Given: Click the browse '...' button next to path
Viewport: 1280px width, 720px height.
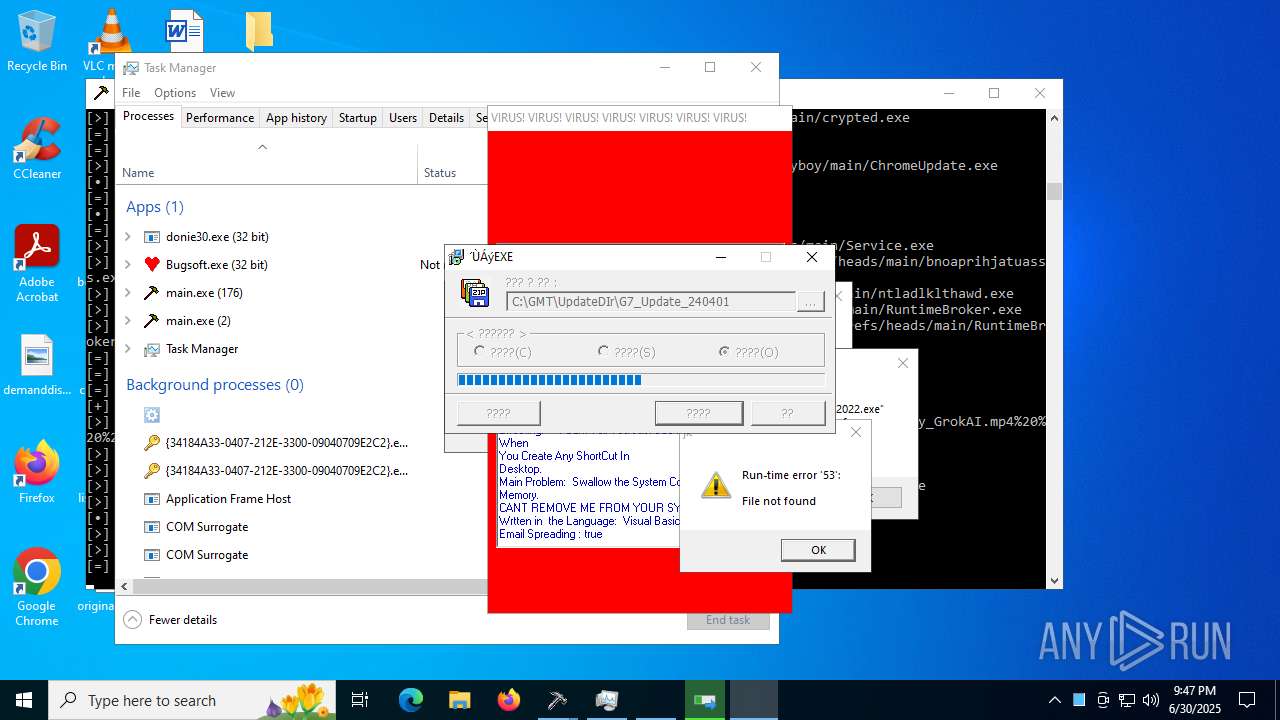Looking at the screenshot, I should (811, 302).
